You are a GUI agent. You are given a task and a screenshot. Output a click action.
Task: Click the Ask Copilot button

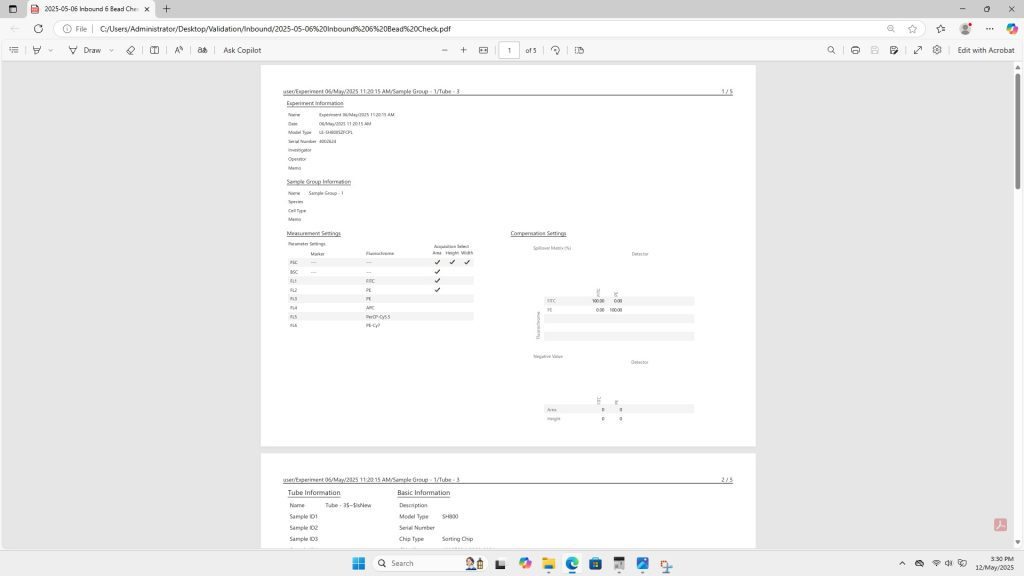coord(242,50)
